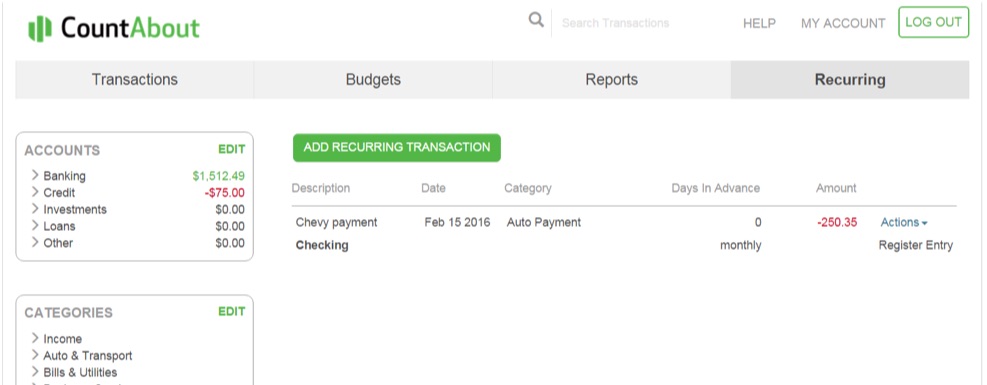Viewport: 987px width, 385px height.
Task: Expand the Banking accounts group
Action: (x=35, y=176)
